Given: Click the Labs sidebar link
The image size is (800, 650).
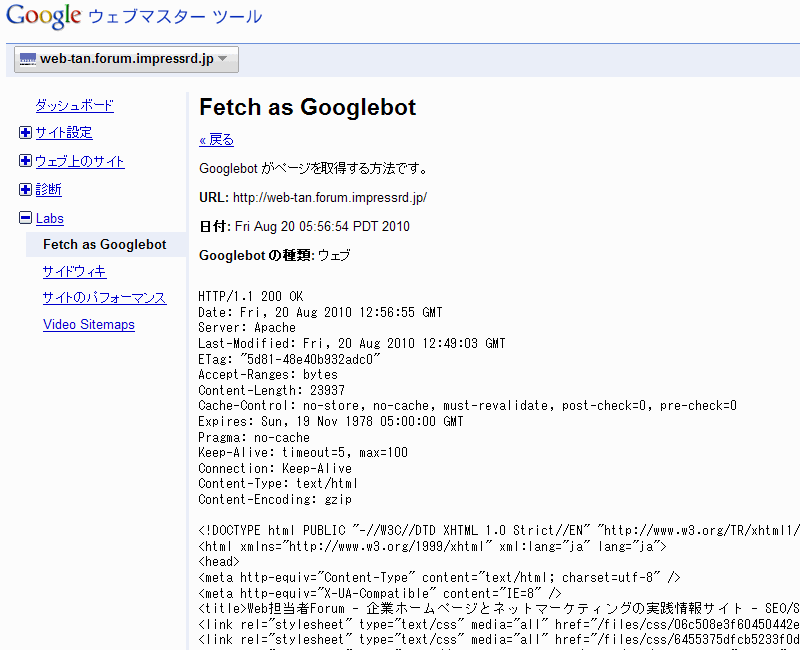Looking at the screenshot, I should click(50, 218).
